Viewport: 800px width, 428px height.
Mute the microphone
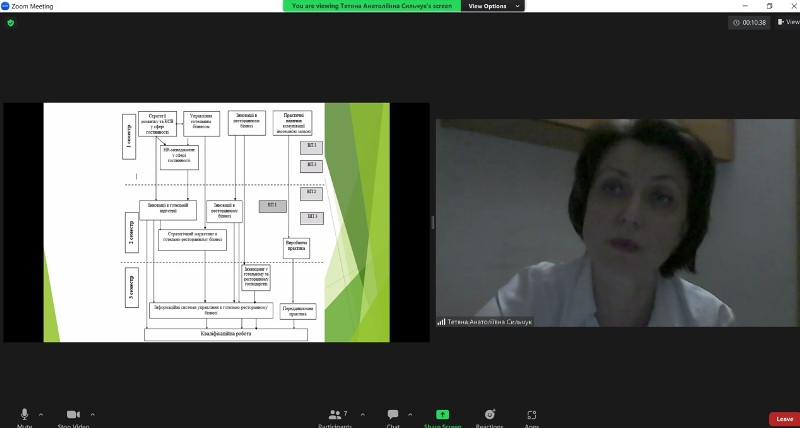pos(24,417)
